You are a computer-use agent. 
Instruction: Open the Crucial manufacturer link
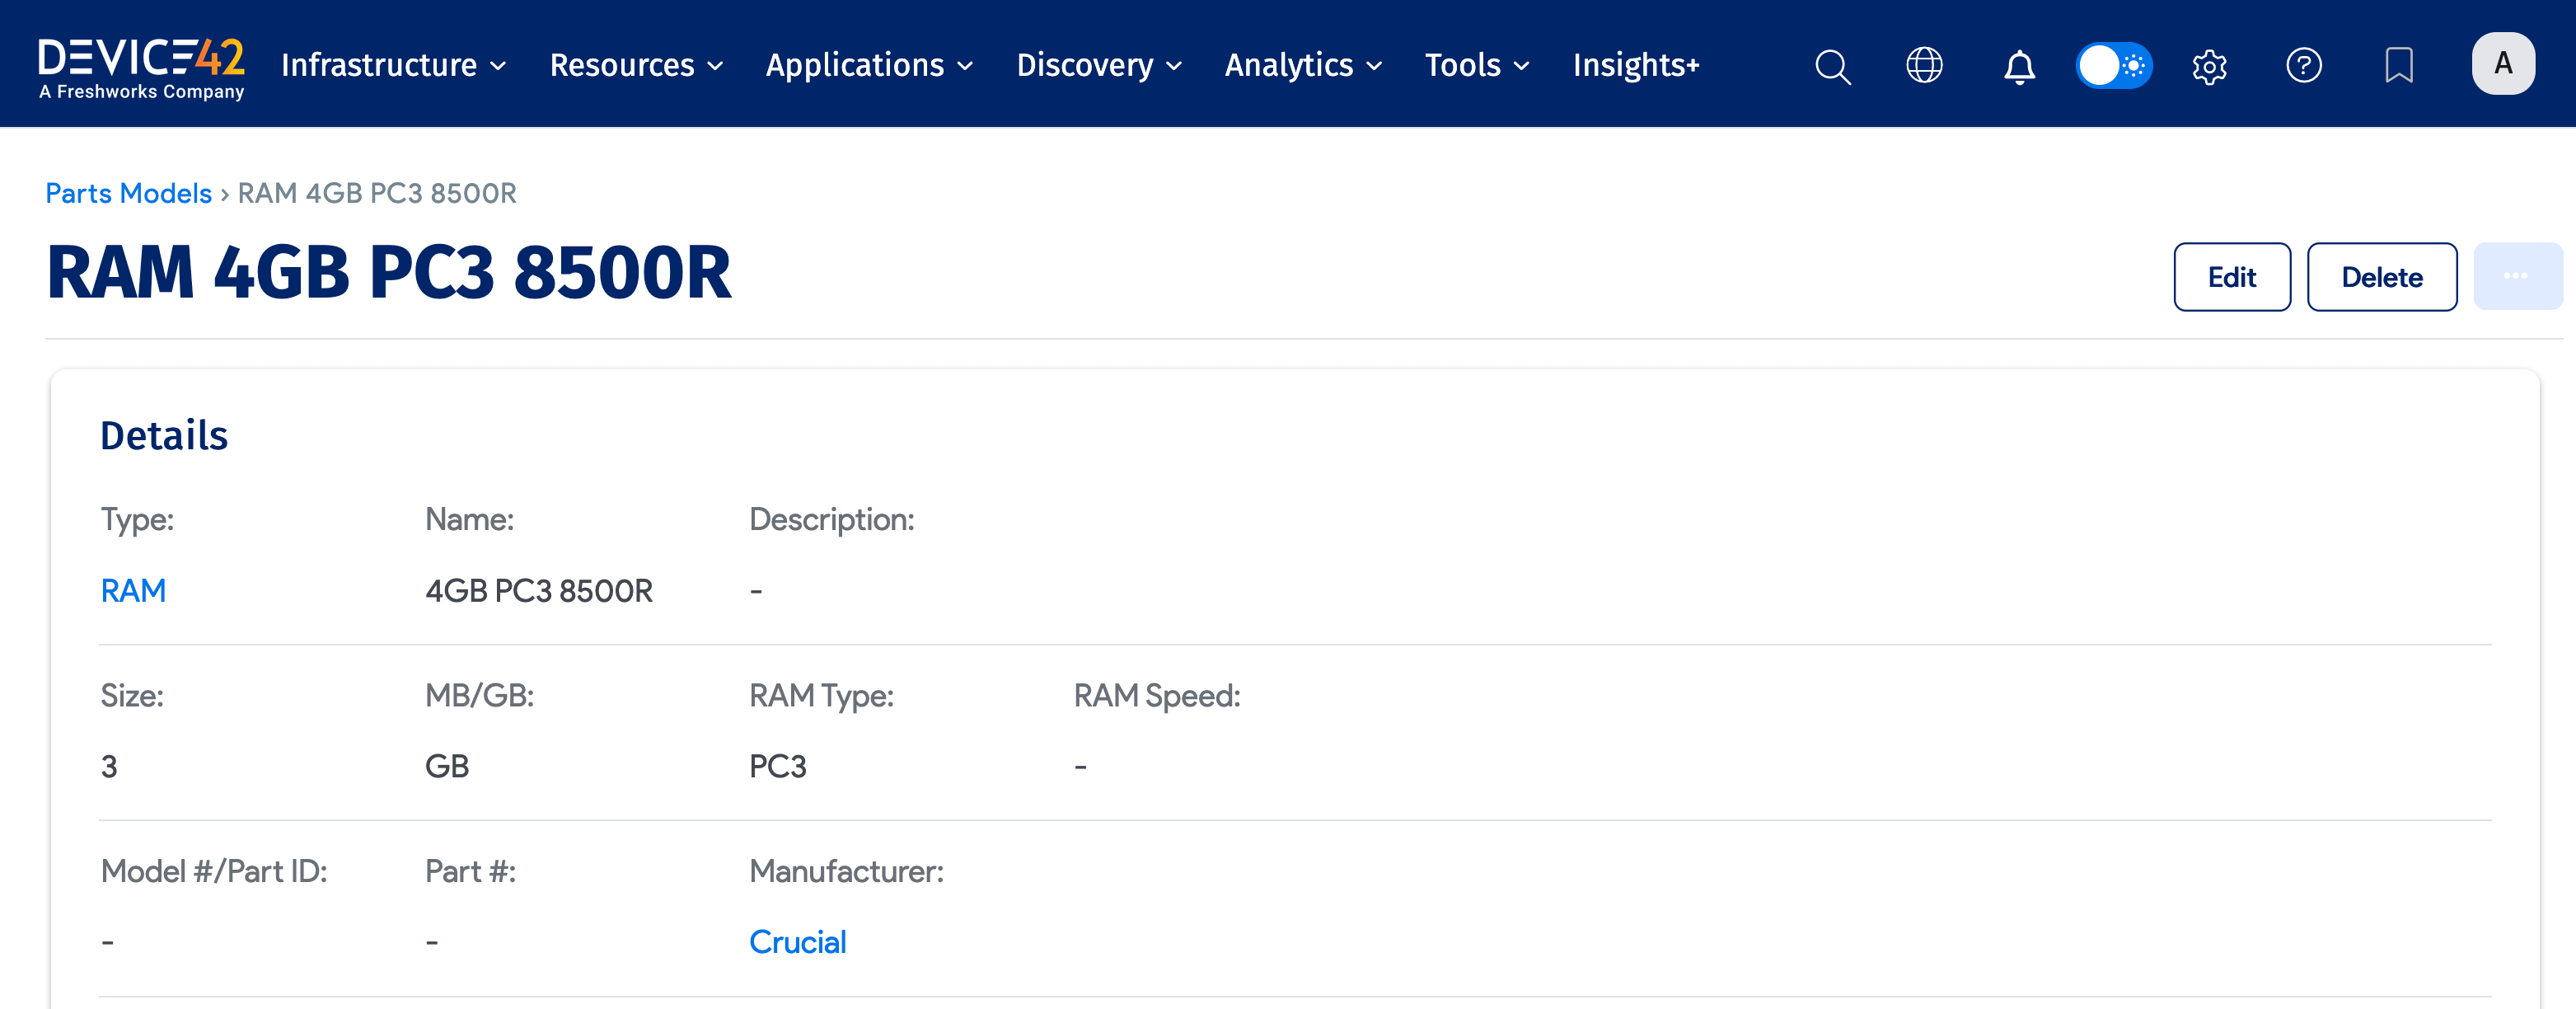pyautogui.click(x=797, y=942)
